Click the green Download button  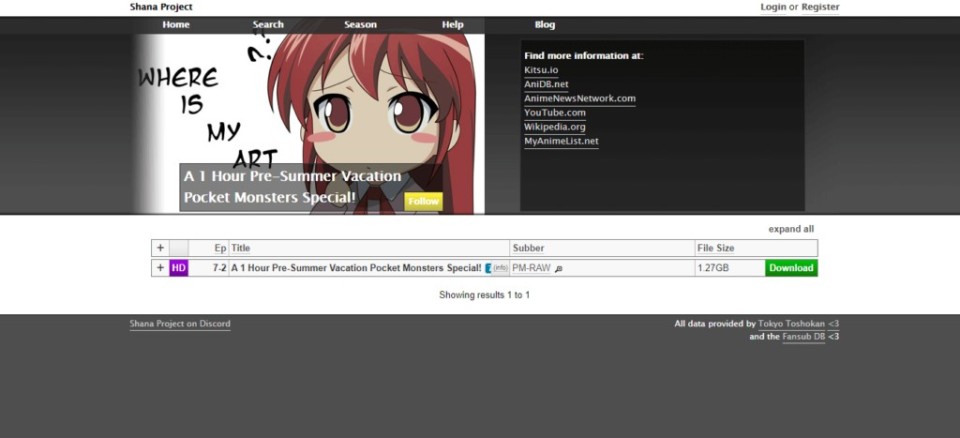click(x=791, y=268)
